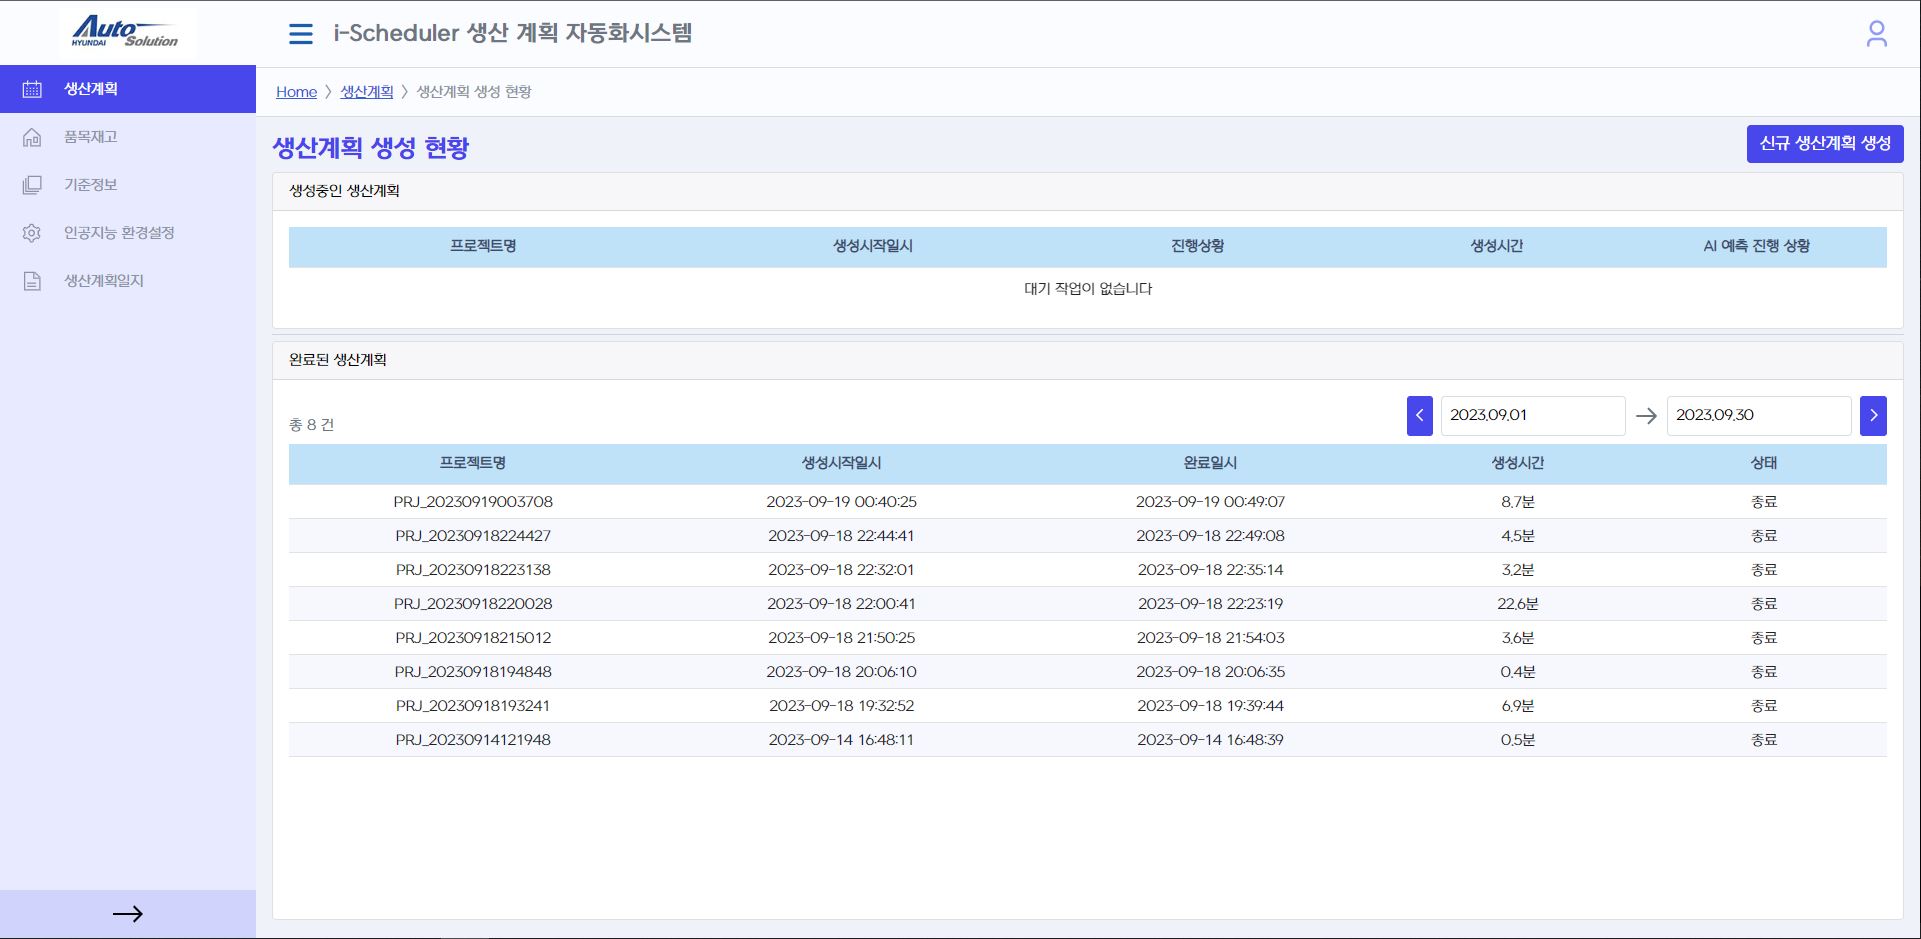The width and height of the screenshot is (1921, 939).
Task: Open 생산계획일지 sidebar menu item
Action: click(128, 281)
